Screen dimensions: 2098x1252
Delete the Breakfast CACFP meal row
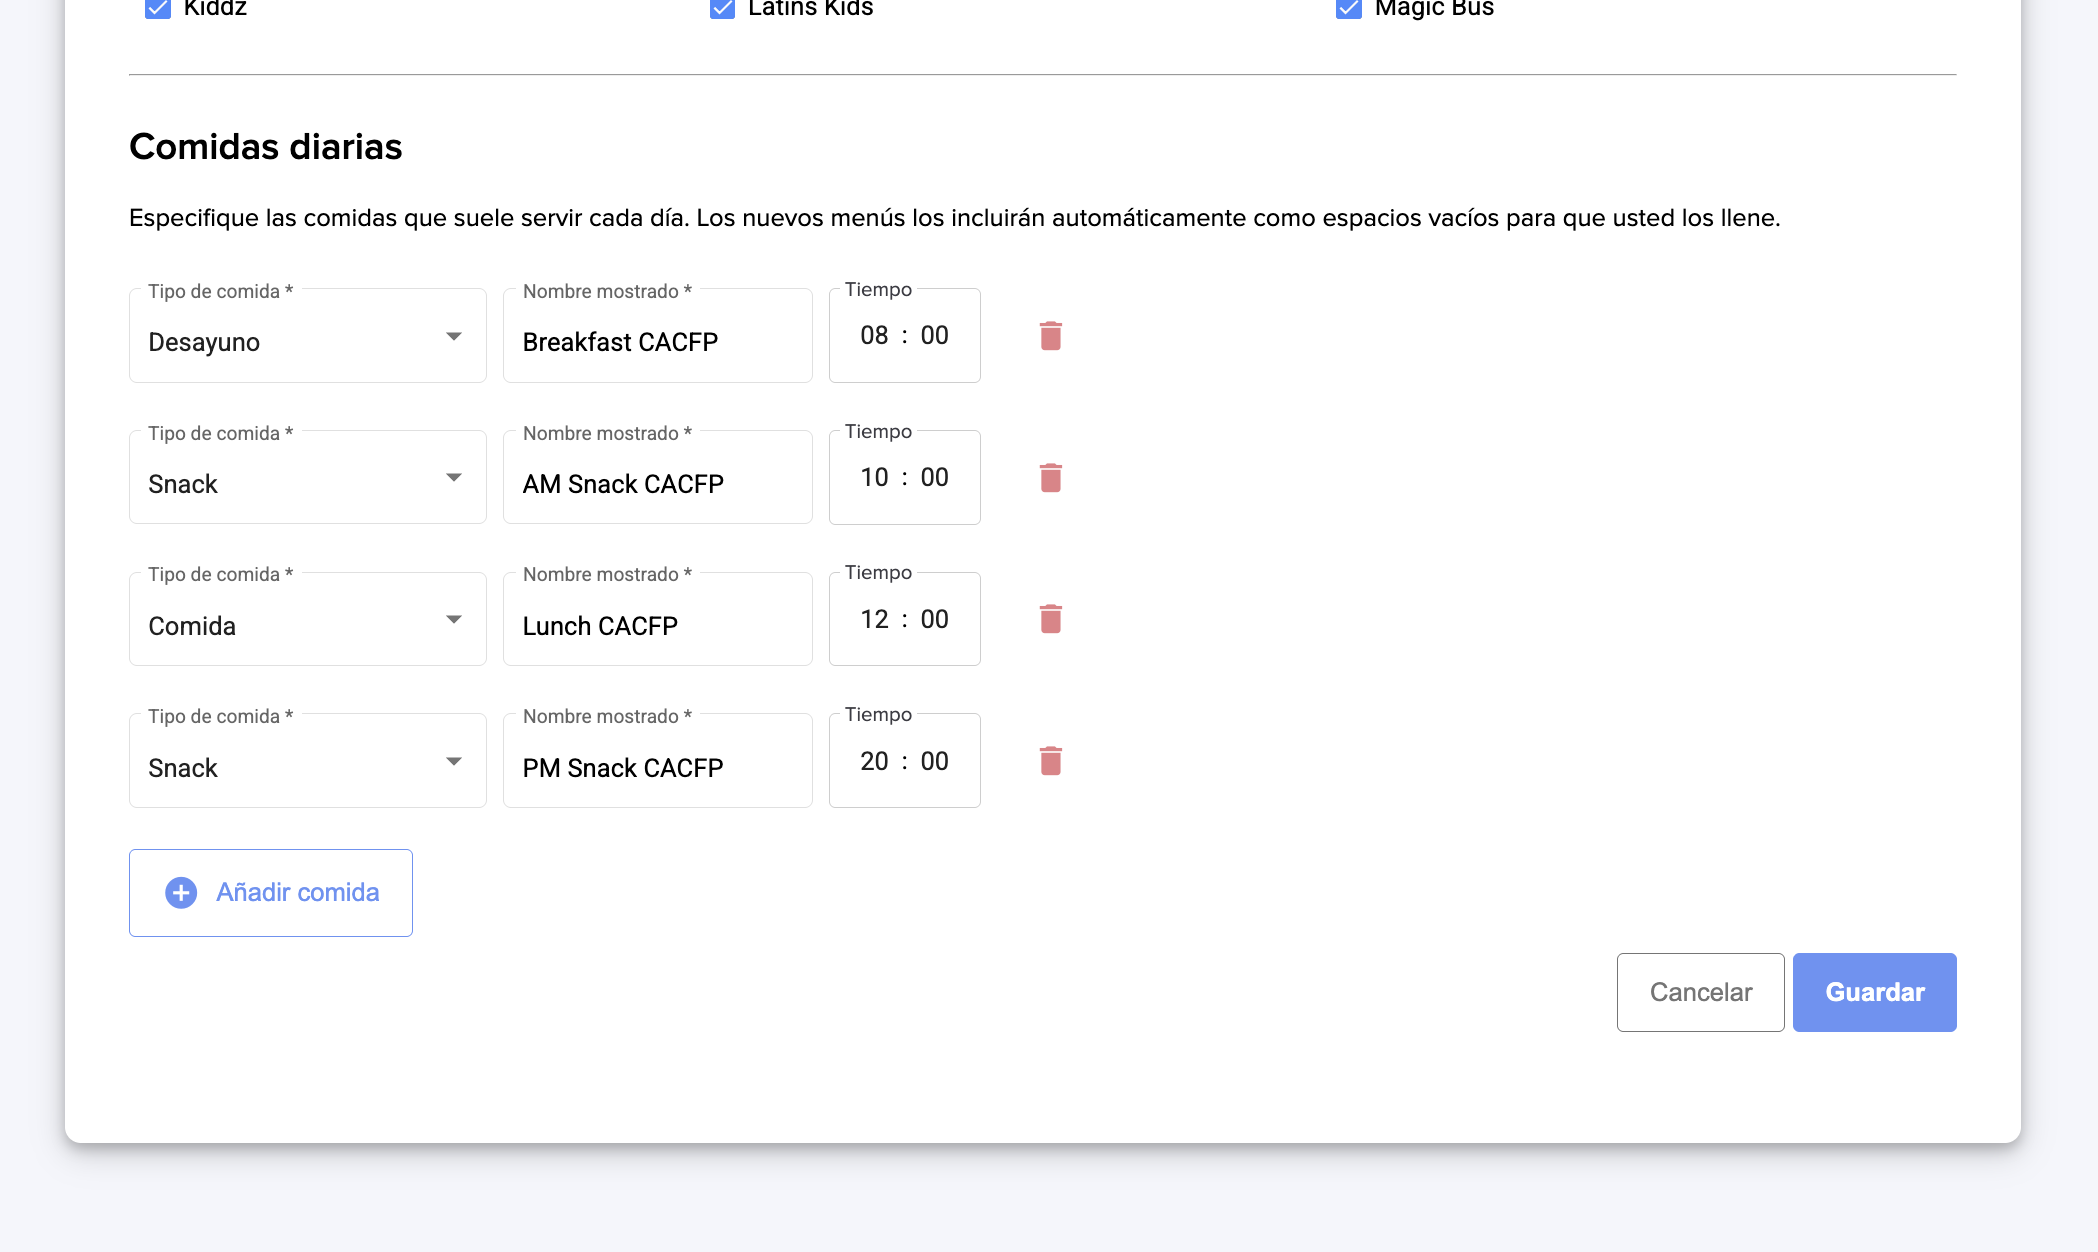[1050, 336]
